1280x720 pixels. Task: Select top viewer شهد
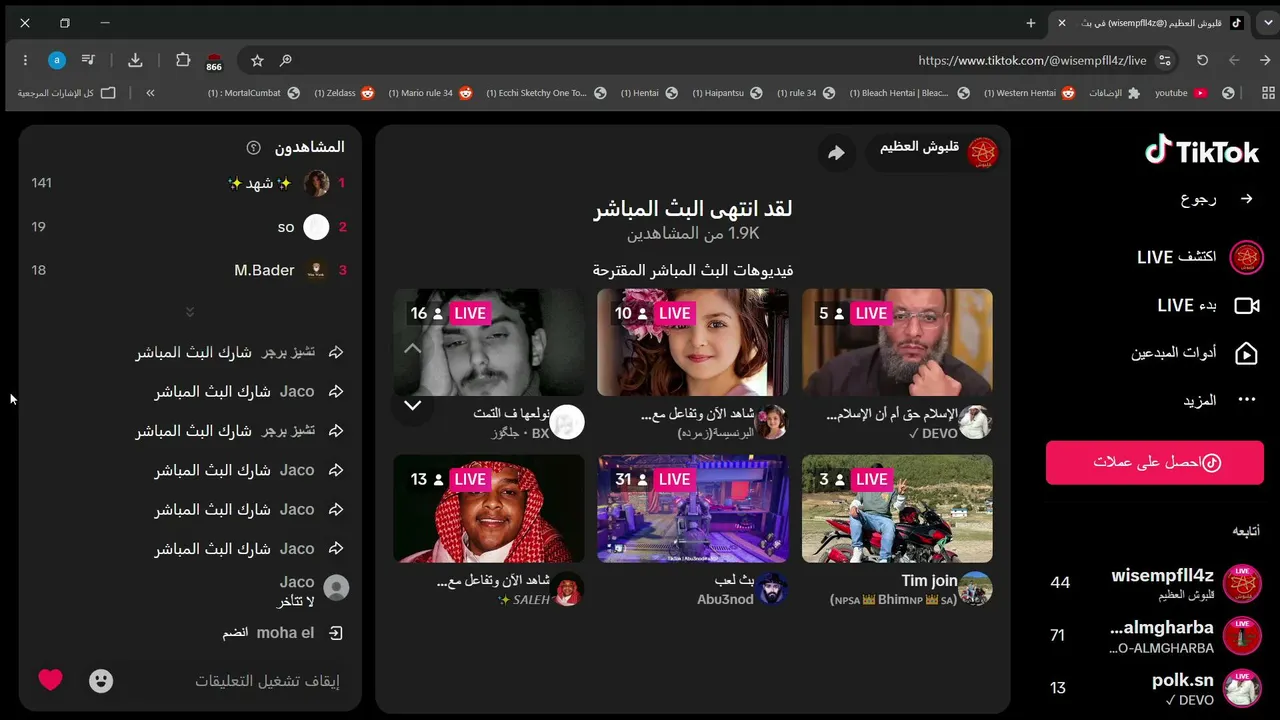(190, 183)
